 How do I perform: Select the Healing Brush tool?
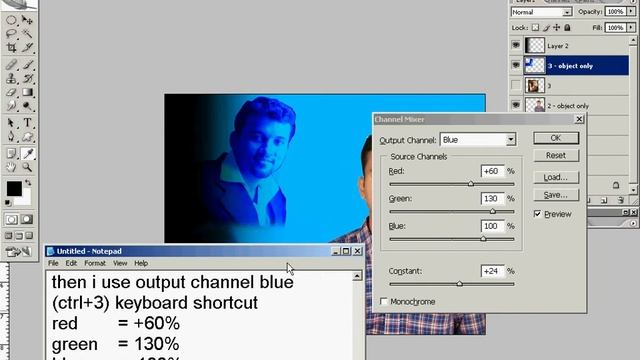pyautogui.click(x=11, y=64)
